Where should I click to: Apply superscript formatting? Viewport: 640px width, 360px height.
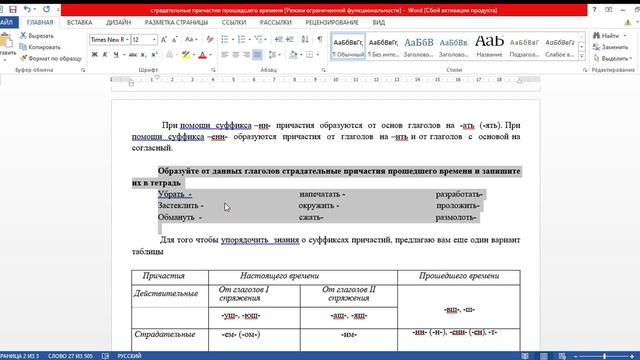point(154,55)
